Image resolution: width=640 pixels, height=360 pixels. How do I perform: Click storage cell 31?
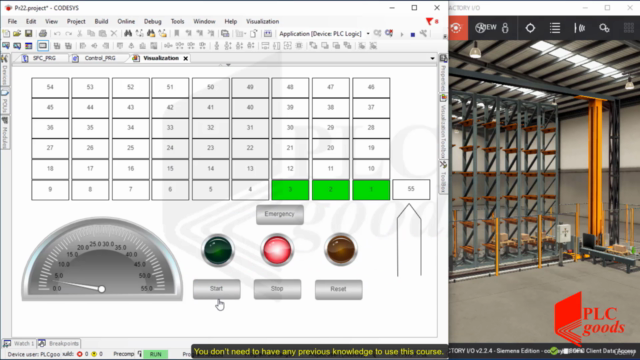point(250,128)
